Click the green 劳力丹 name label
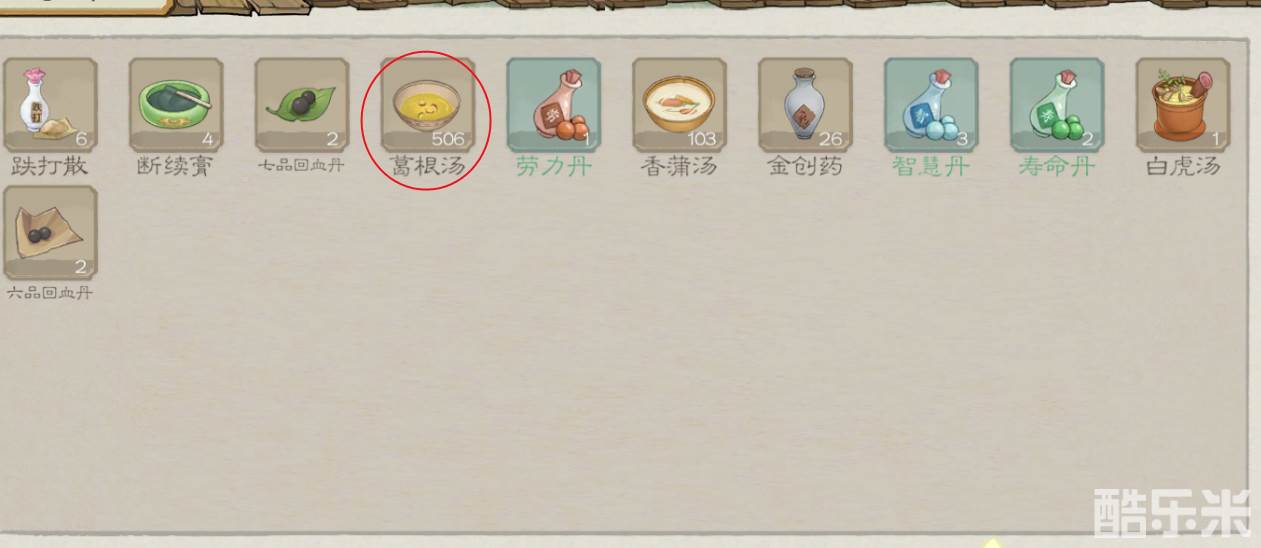The width and height of the screenshot is (1261, 548). click(554, 166)
